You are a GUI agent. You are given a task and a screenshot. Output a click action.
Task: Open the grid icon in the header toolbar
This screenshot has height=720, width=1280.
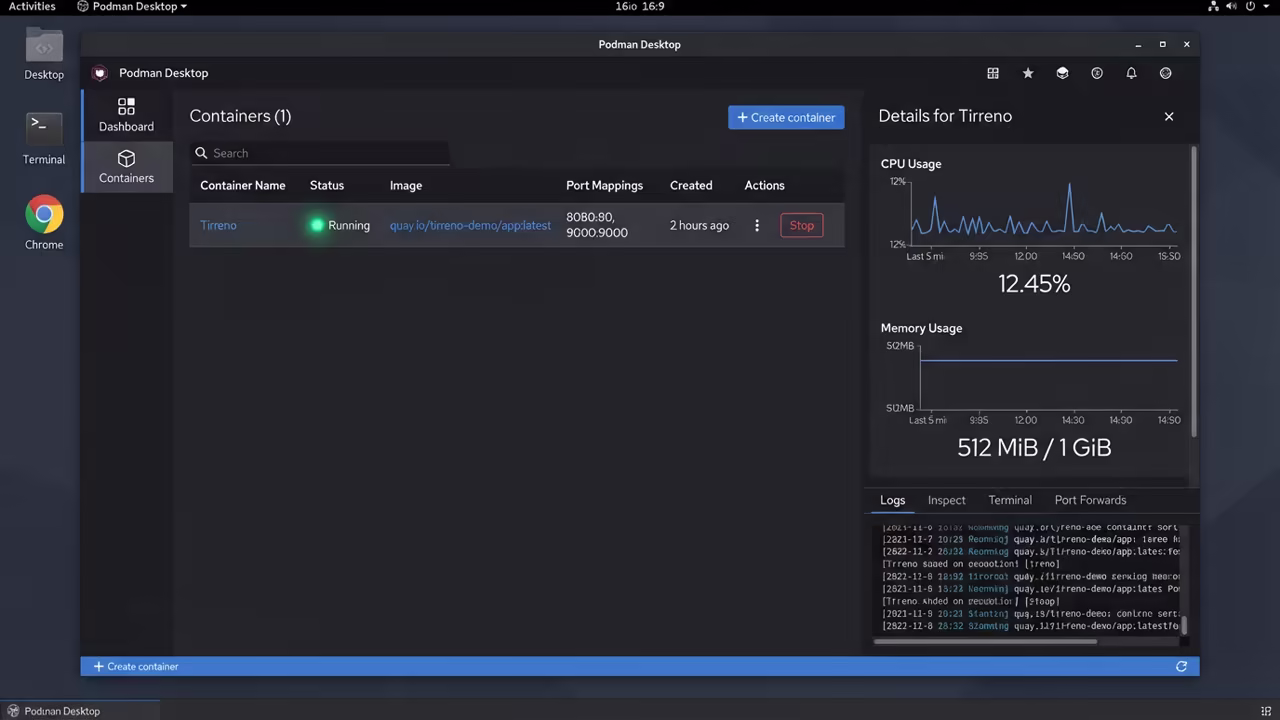993,73
